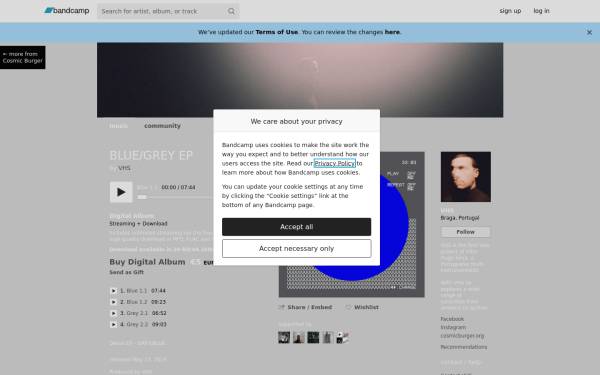Switch to the community tab
The height and width of the screenshot is (375, 600).
tap(162, 126)
